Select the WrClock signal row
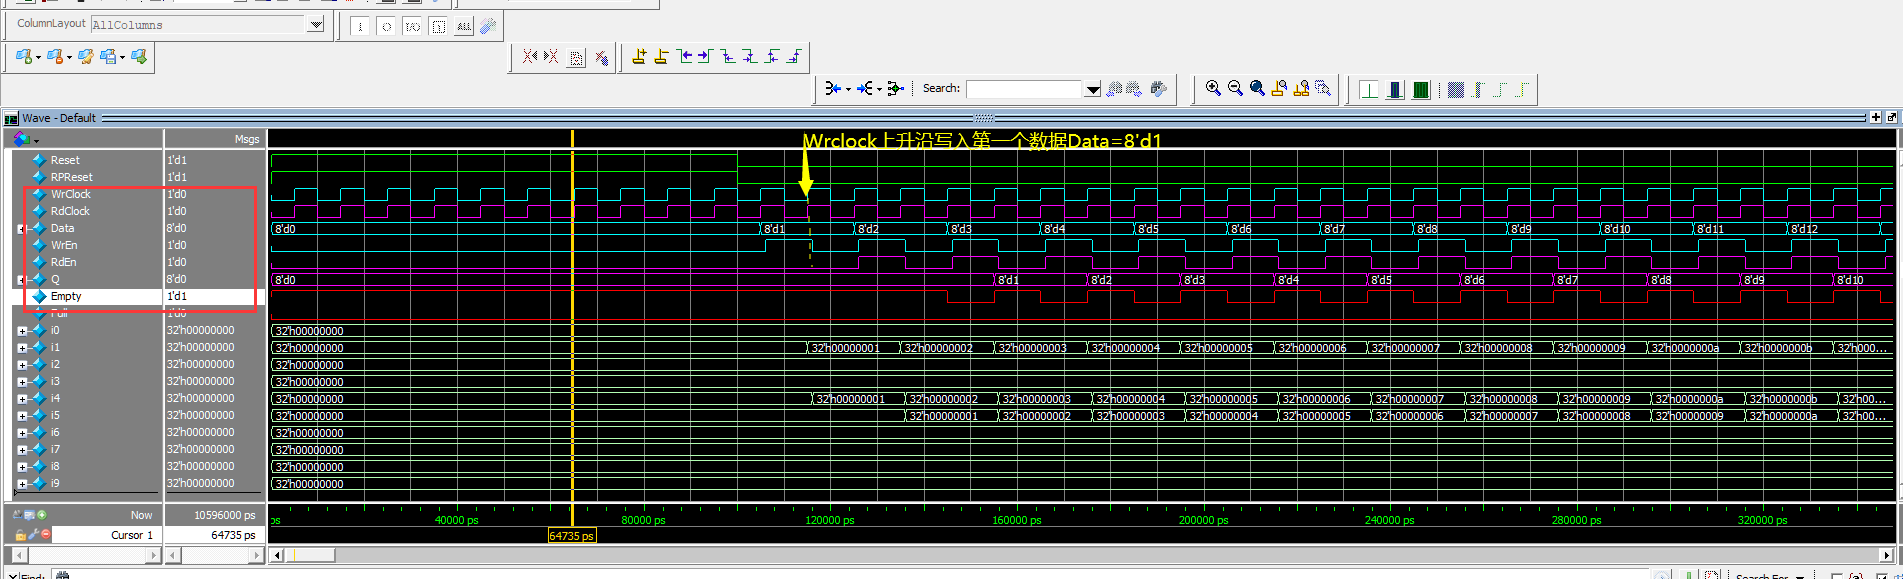 70,194
